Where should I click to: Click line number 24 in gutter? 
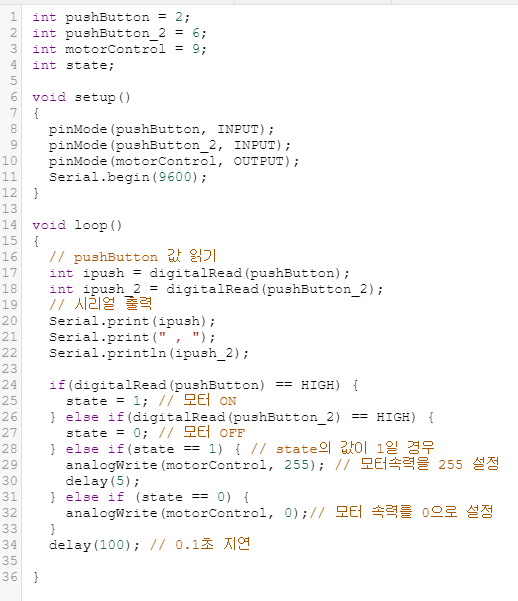pyautogui.click(x=10, y=384)
